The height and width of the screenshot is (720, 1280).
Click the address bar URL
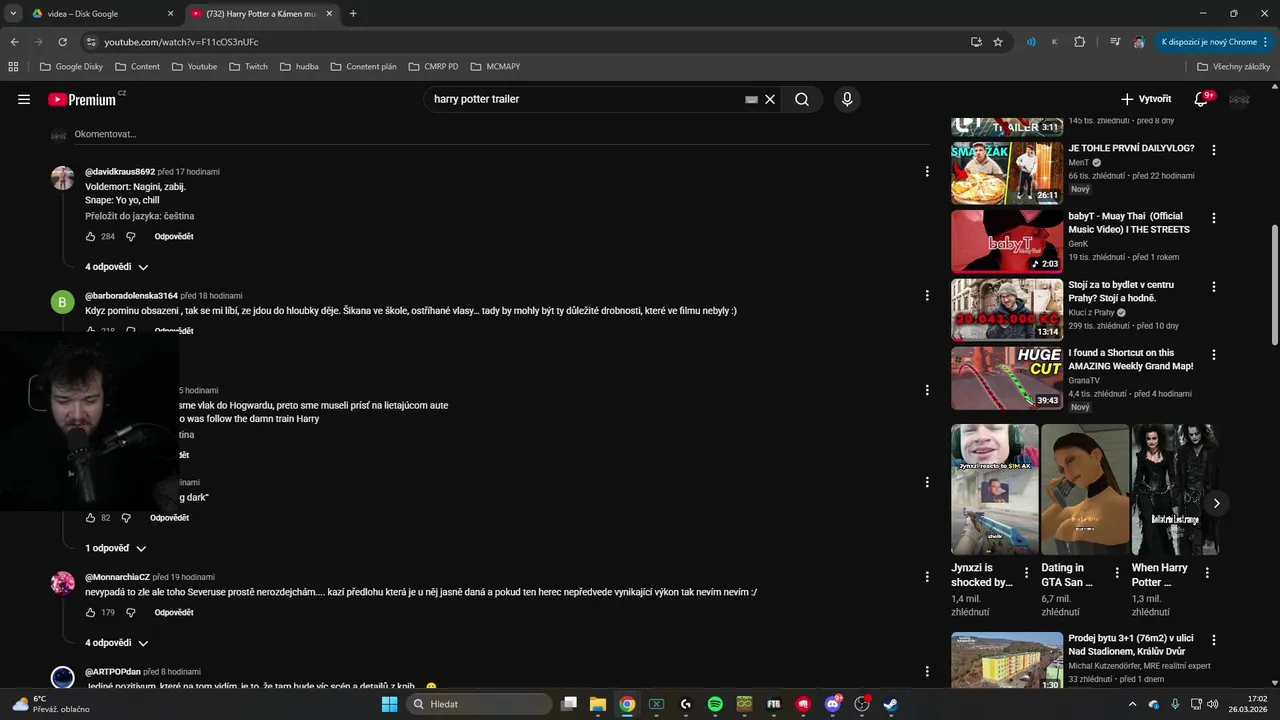181,42
